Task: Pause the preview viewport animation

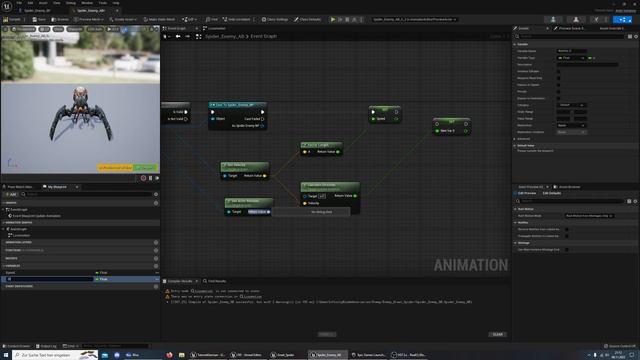Action: coord(150,178)
